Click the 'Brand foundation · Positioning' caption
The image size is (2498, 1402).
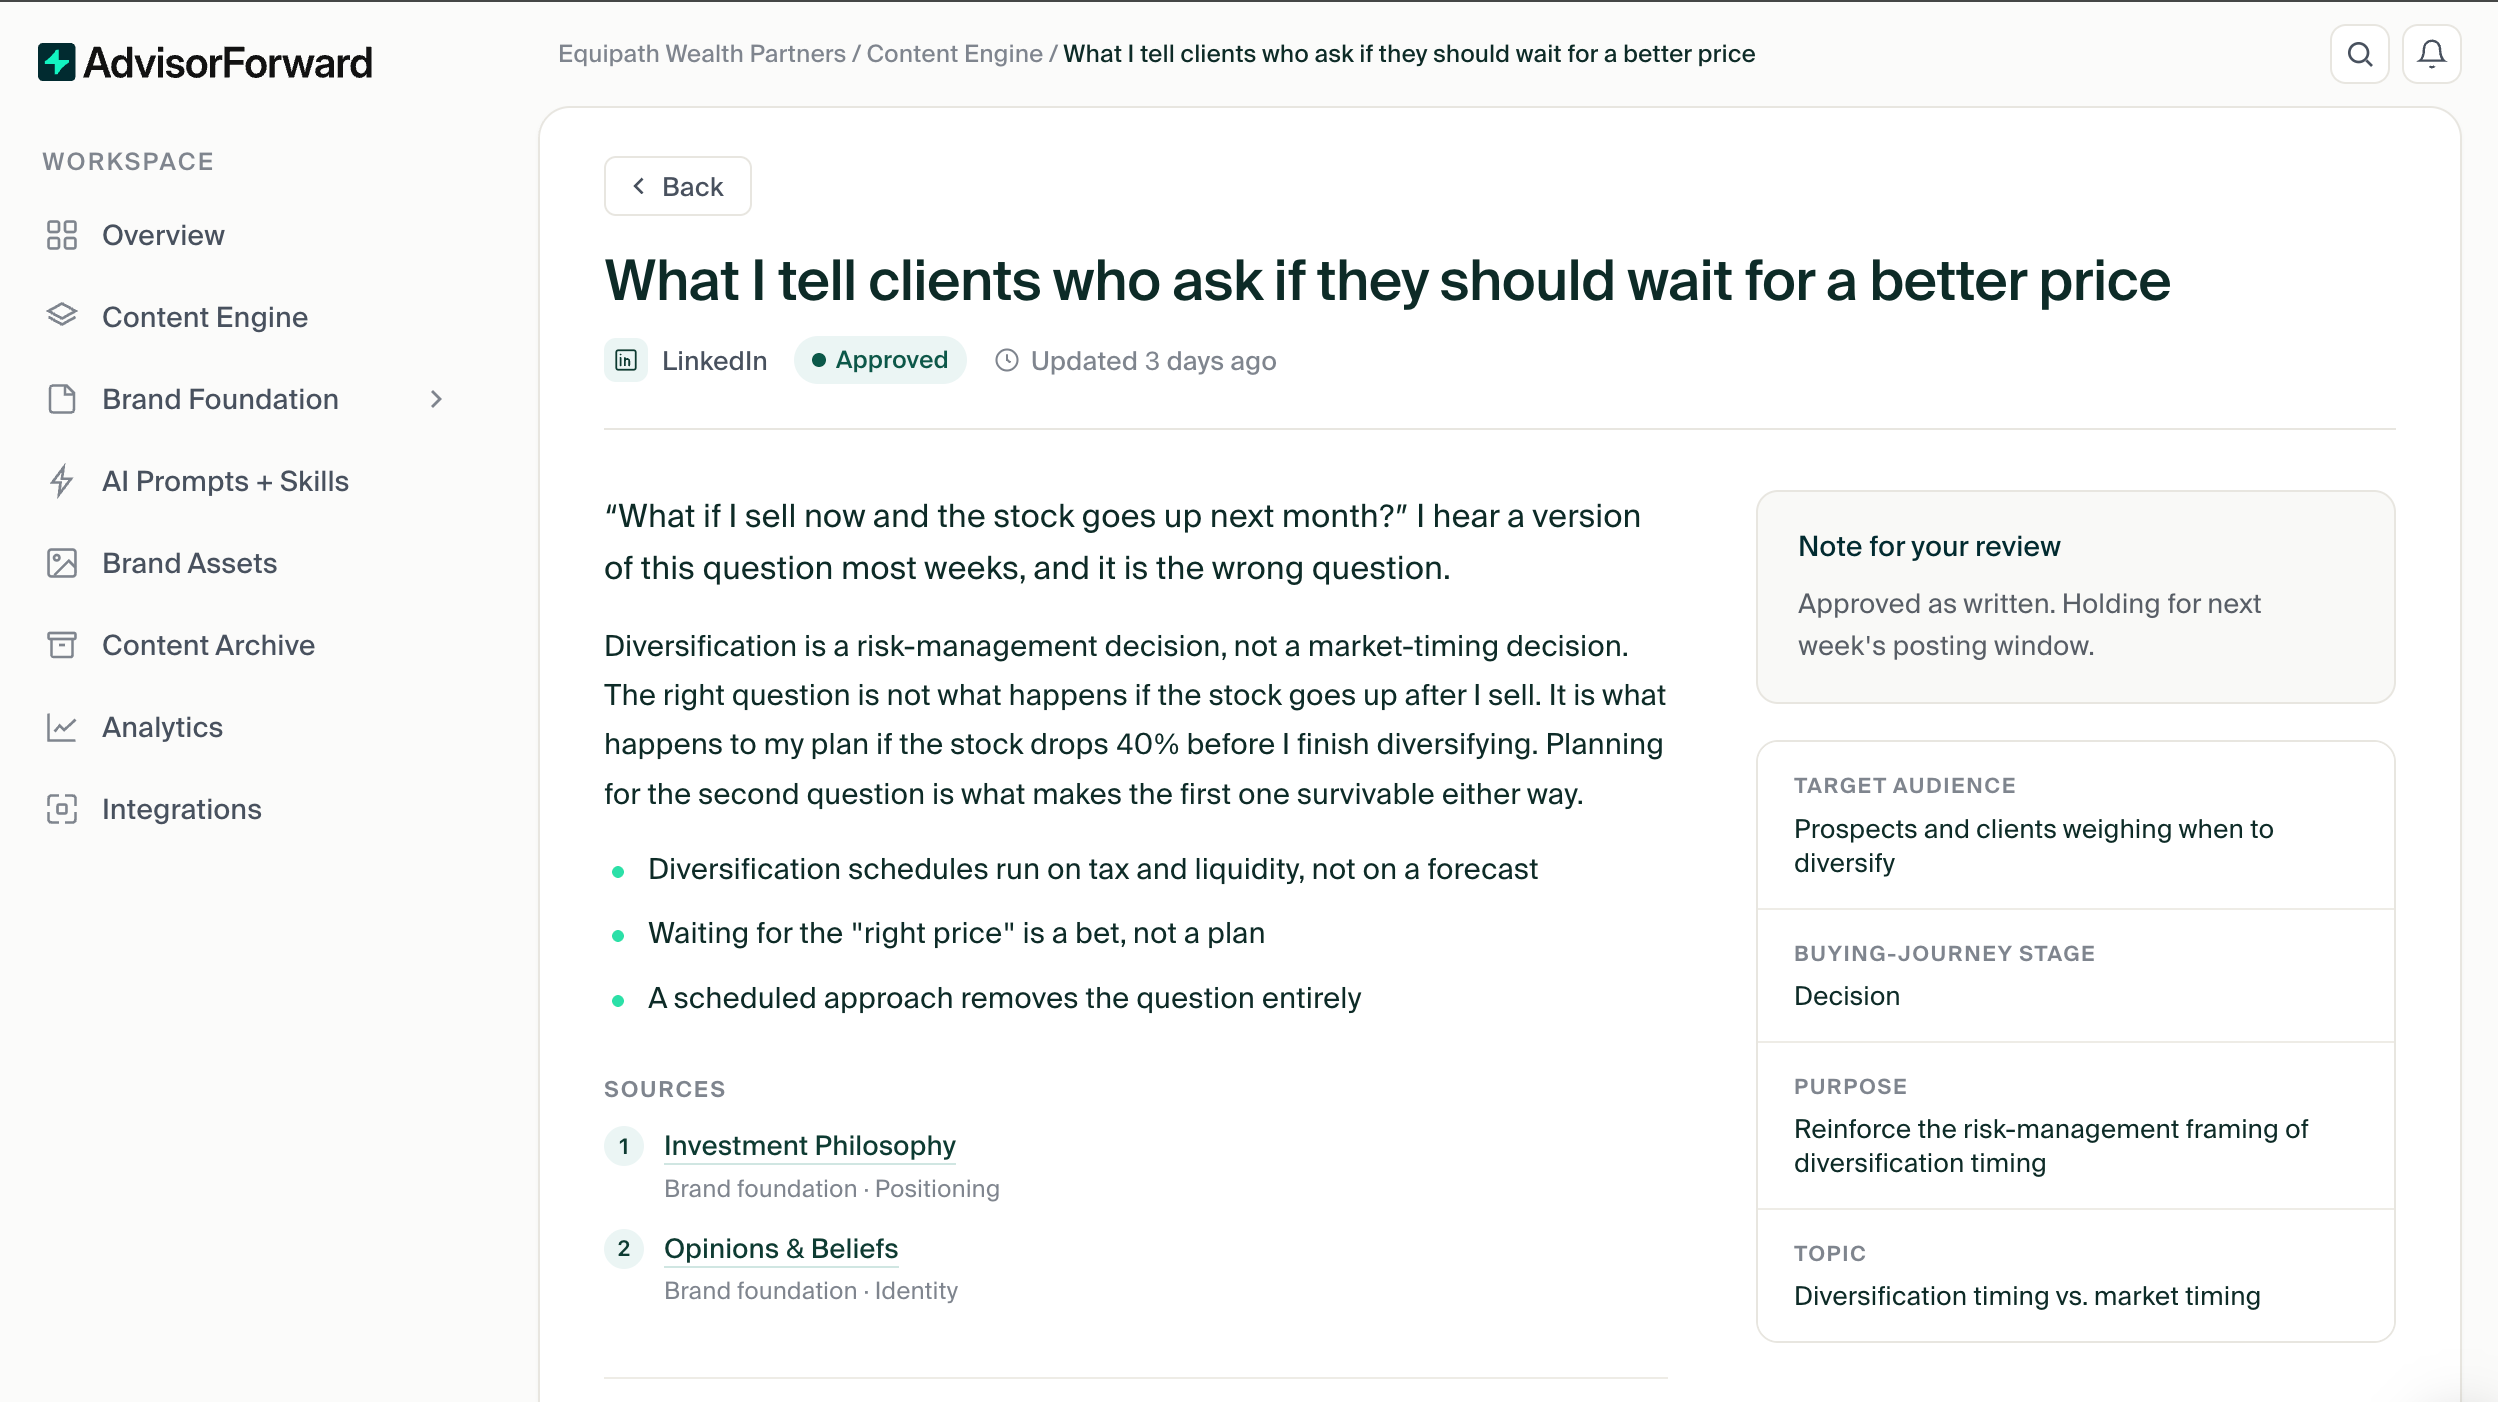(x=832, y=1189)
